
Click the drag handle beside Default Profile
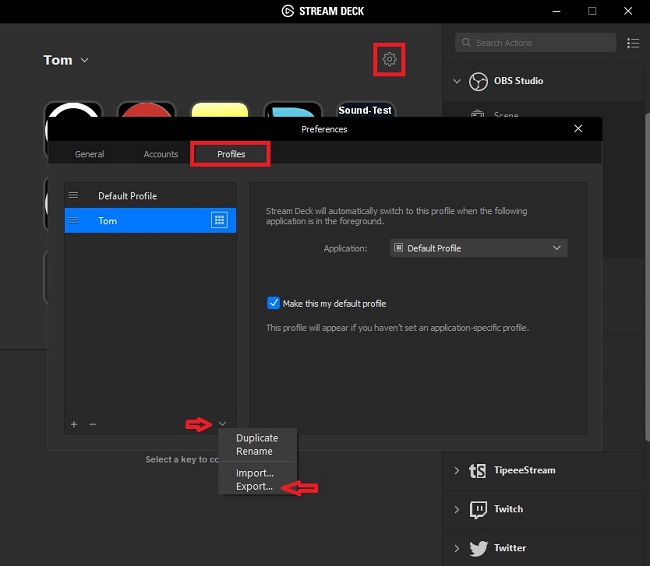73,195
